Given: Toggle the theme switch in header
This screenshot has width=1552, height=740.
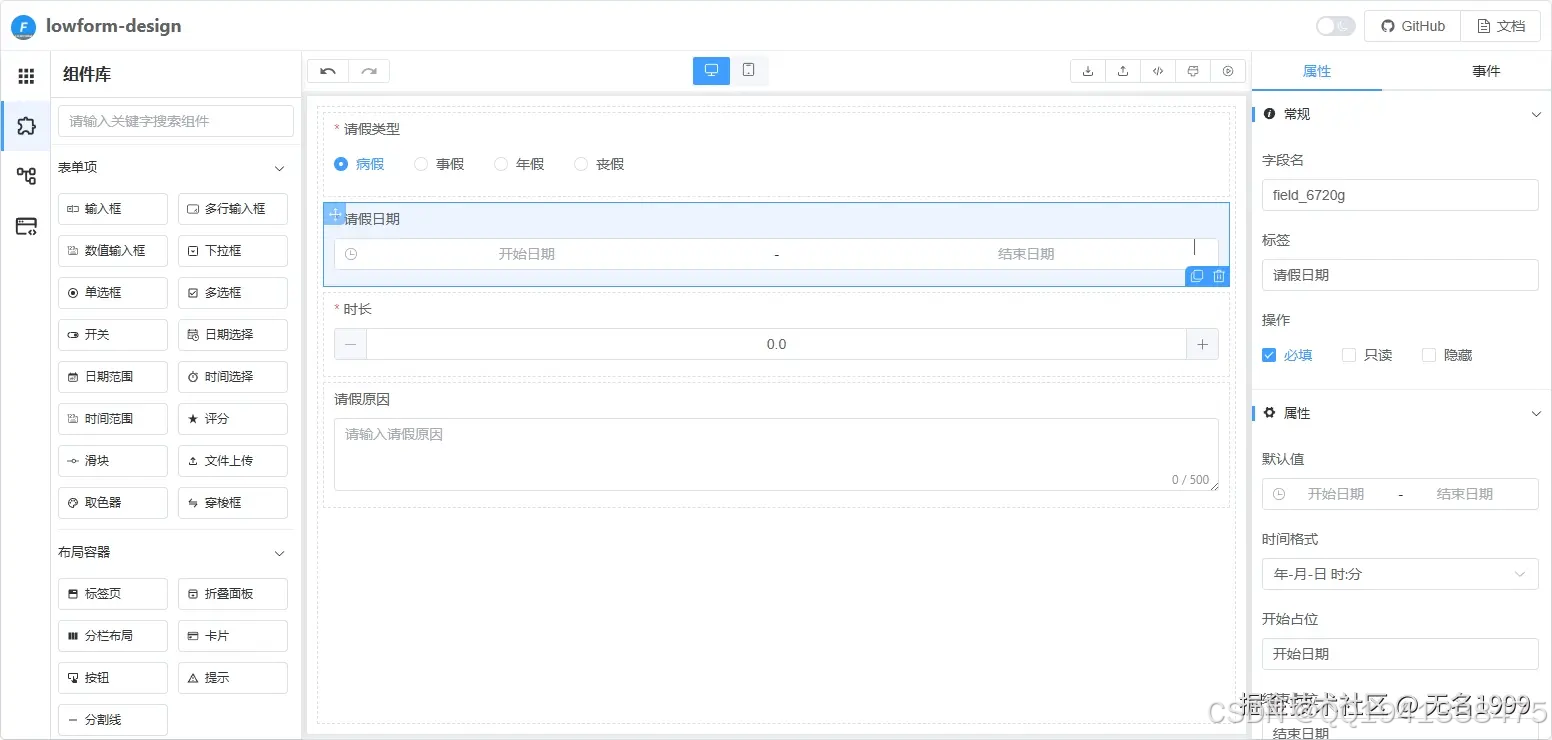Looking at the screenshot, I should click(1335, 26).
